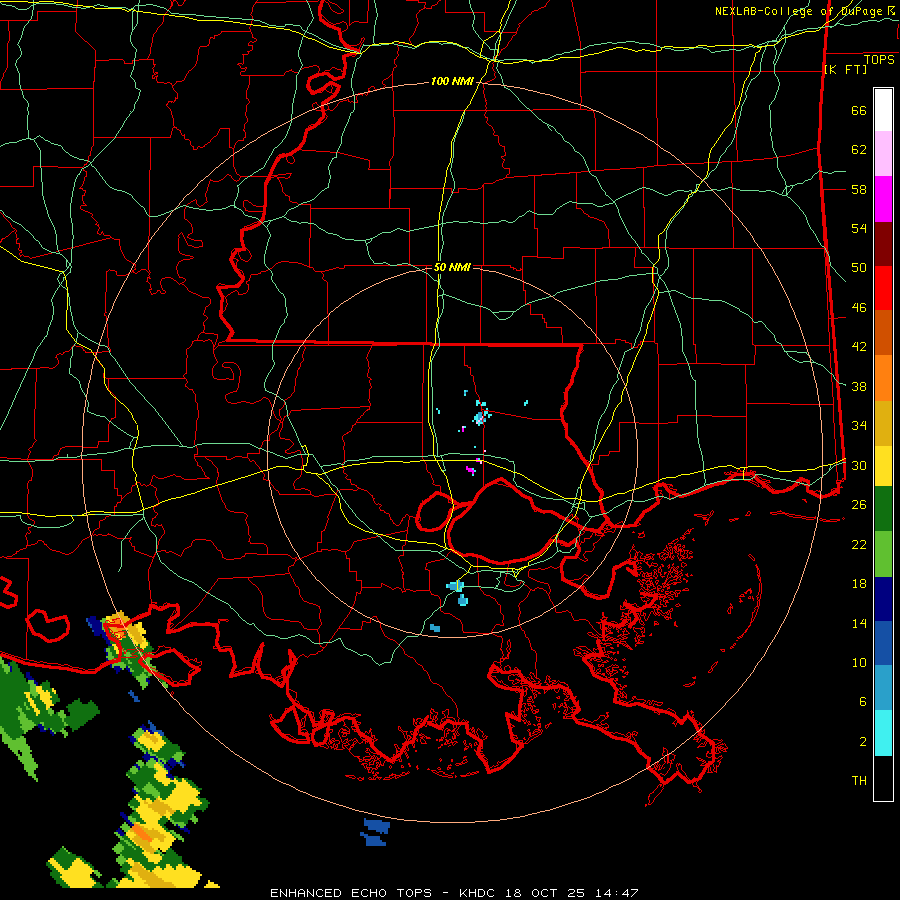Click the 14:47 timestamp in the caption
The width and height of the screenshot is (900, 900).
point(616,893)
